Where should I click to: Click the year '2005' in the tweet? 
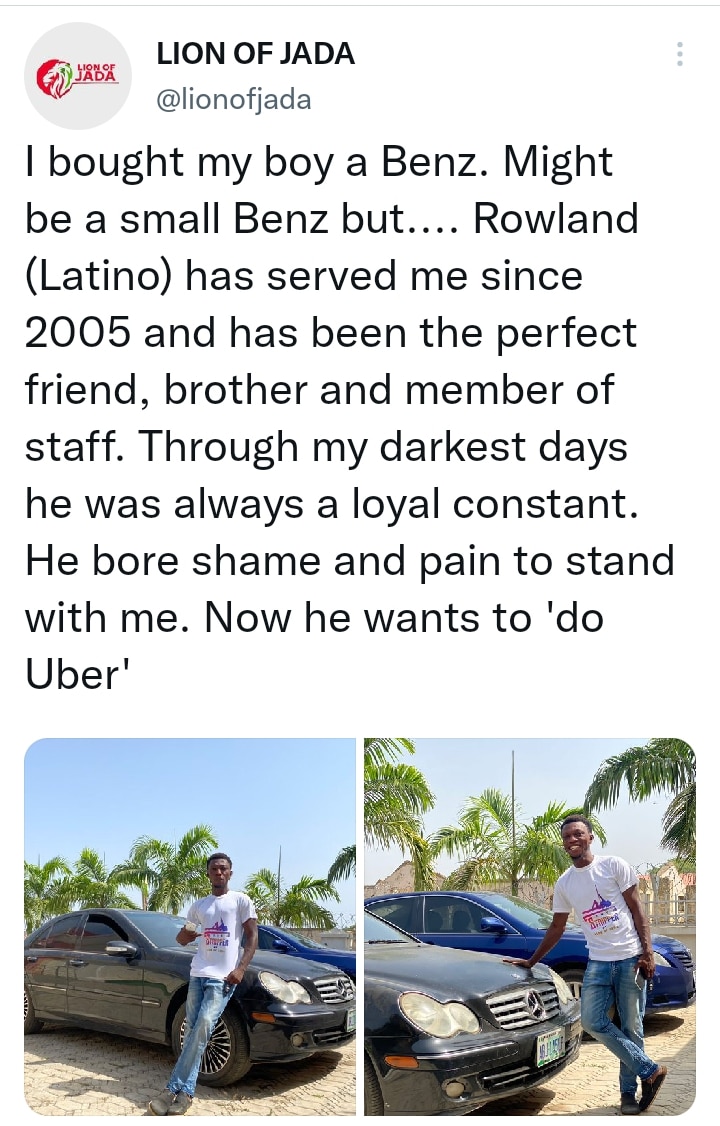(78, 333)
